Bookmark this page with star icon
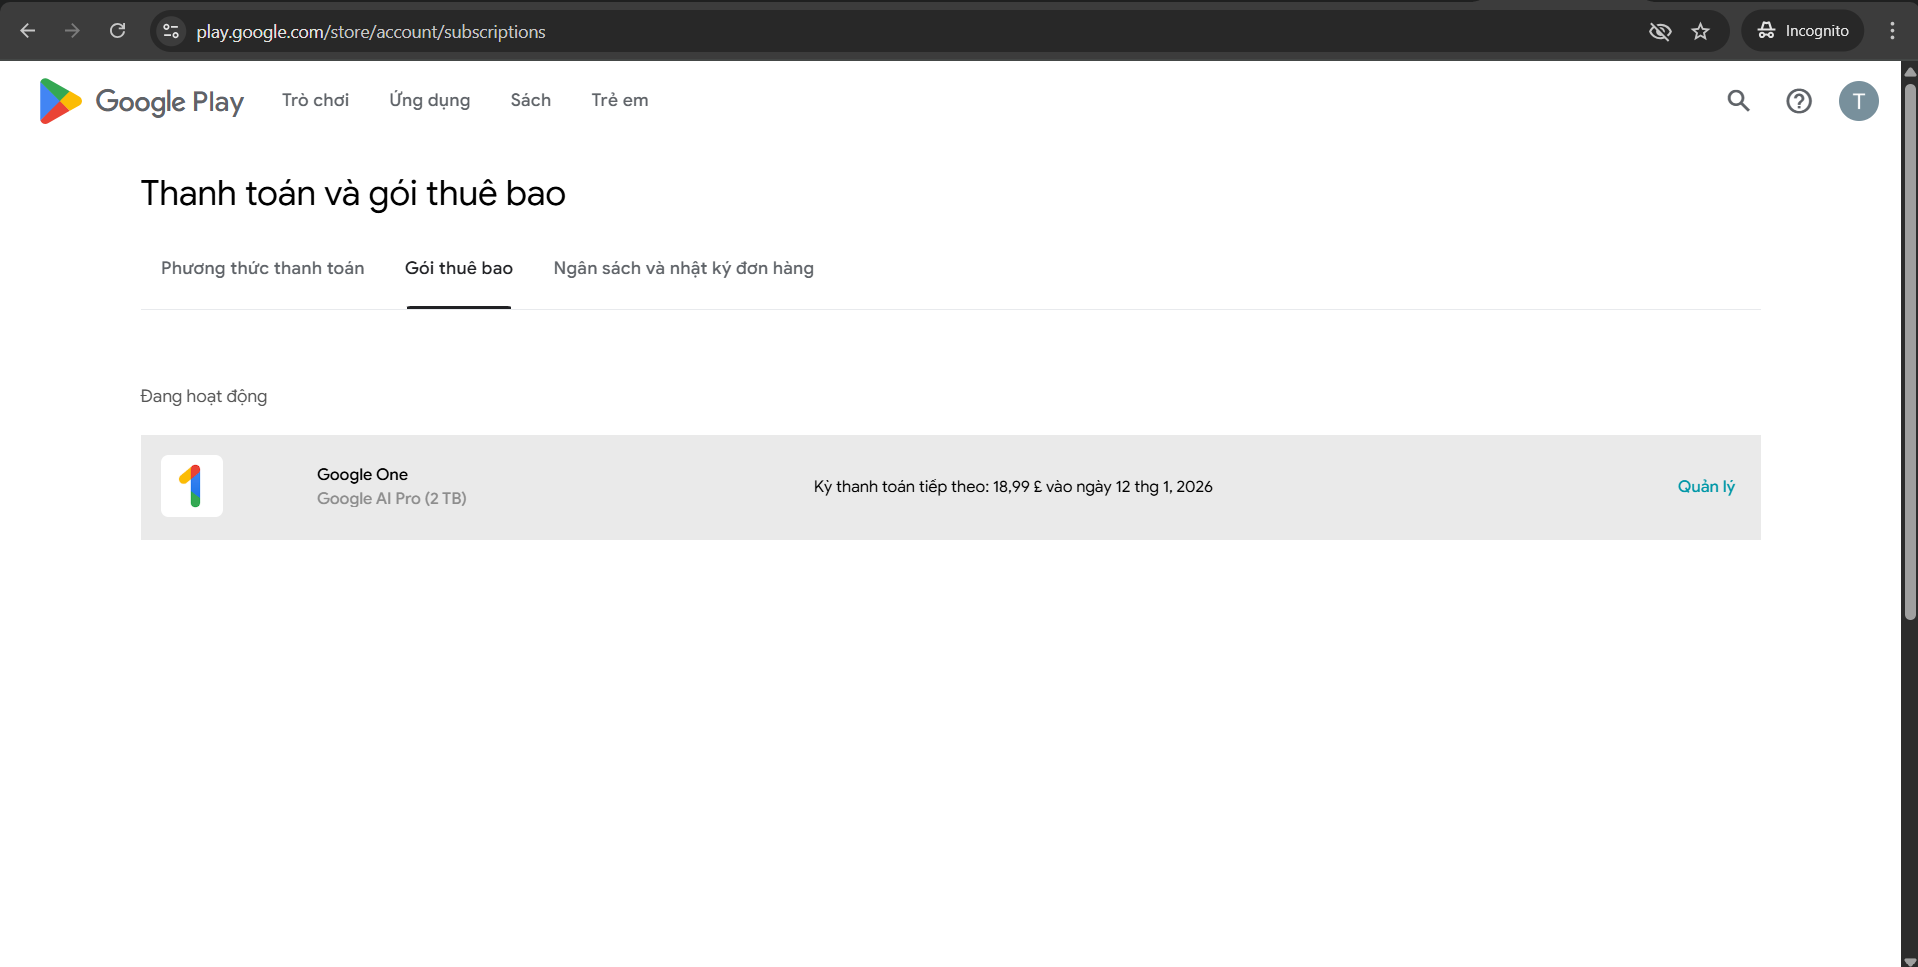This screenshot has height=967, width=1918. pyautogui.click(x=1700, y=31)
